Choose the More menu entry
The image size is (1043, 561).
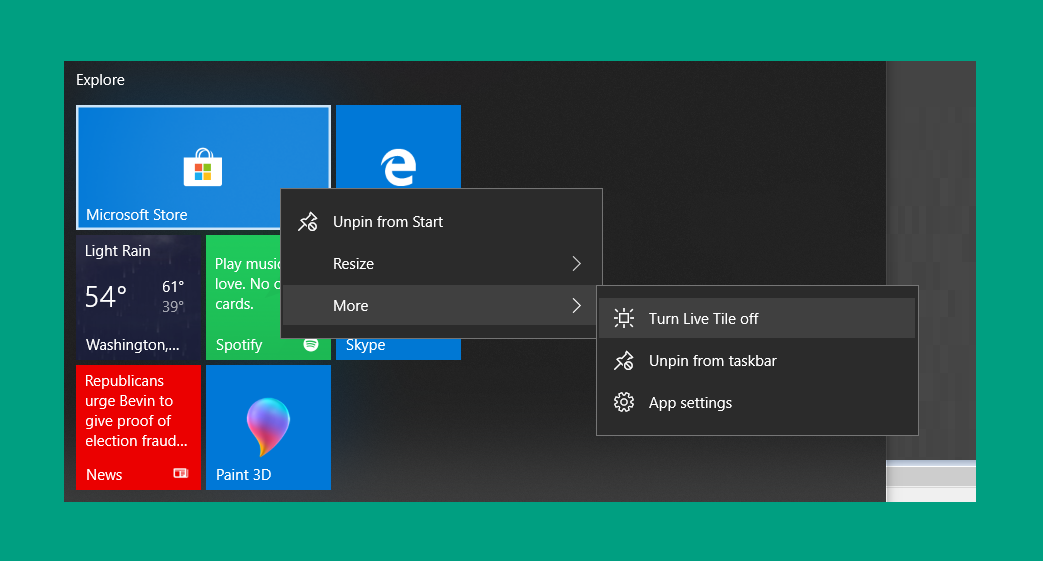442,305
